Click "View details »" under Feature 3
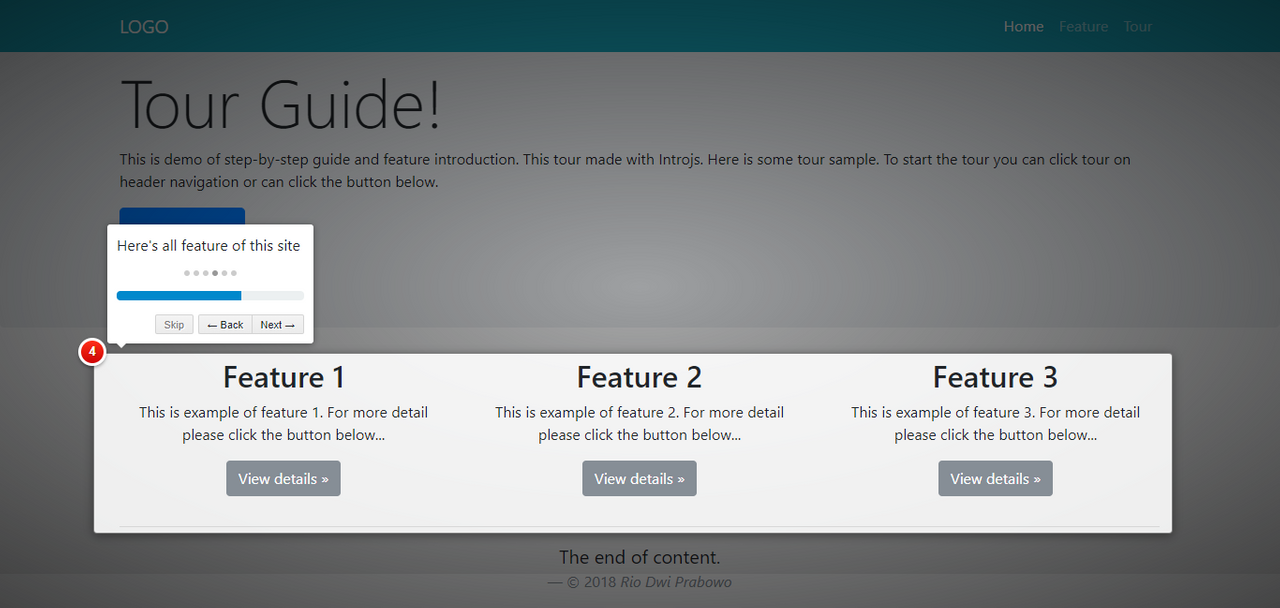Image resolution: width=1280 pixels, height=608 pixels. (995, 478)
